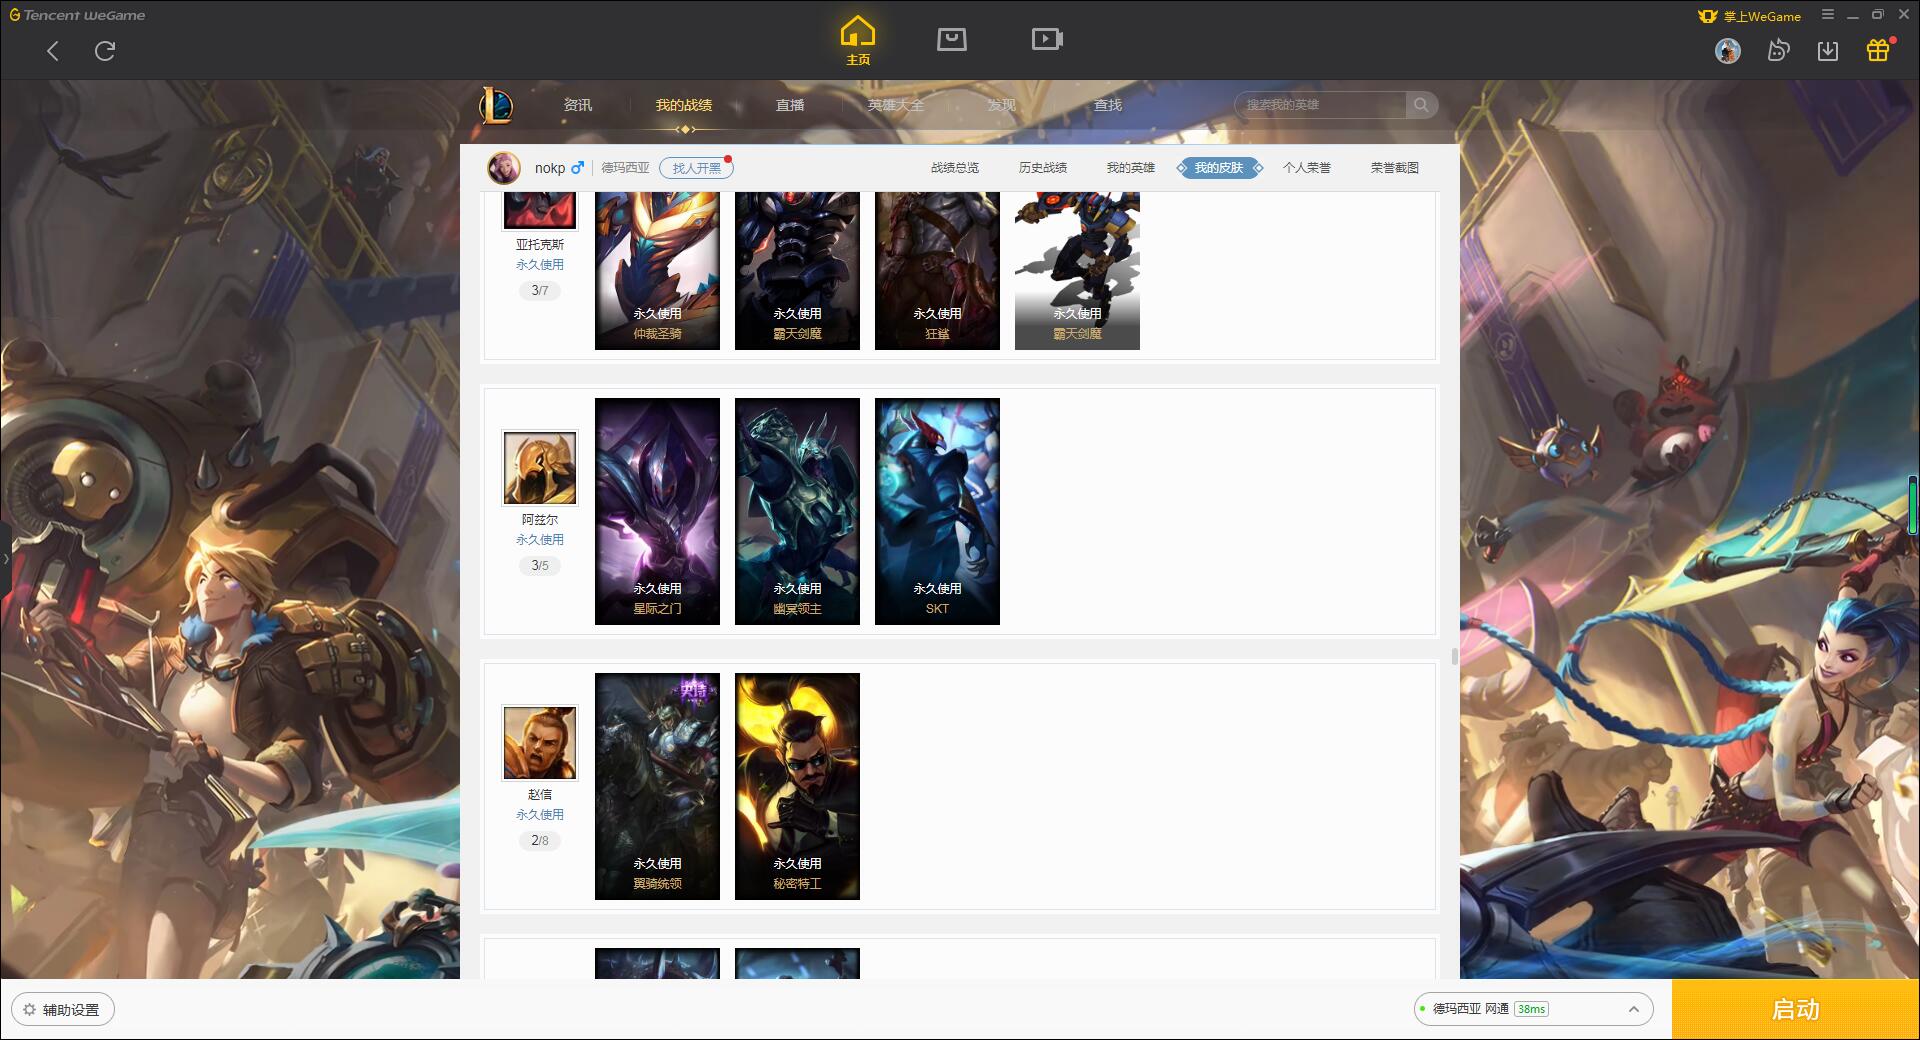This screenshot has width=1920, height=1040.
Task: Open the 战绩总览 sub-tab
Action: 955,168
